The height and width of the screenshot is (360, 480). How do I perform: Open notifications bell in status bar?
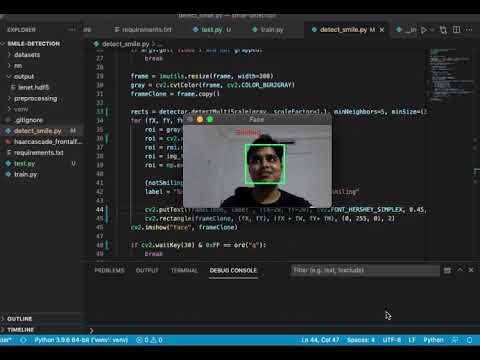469,340
